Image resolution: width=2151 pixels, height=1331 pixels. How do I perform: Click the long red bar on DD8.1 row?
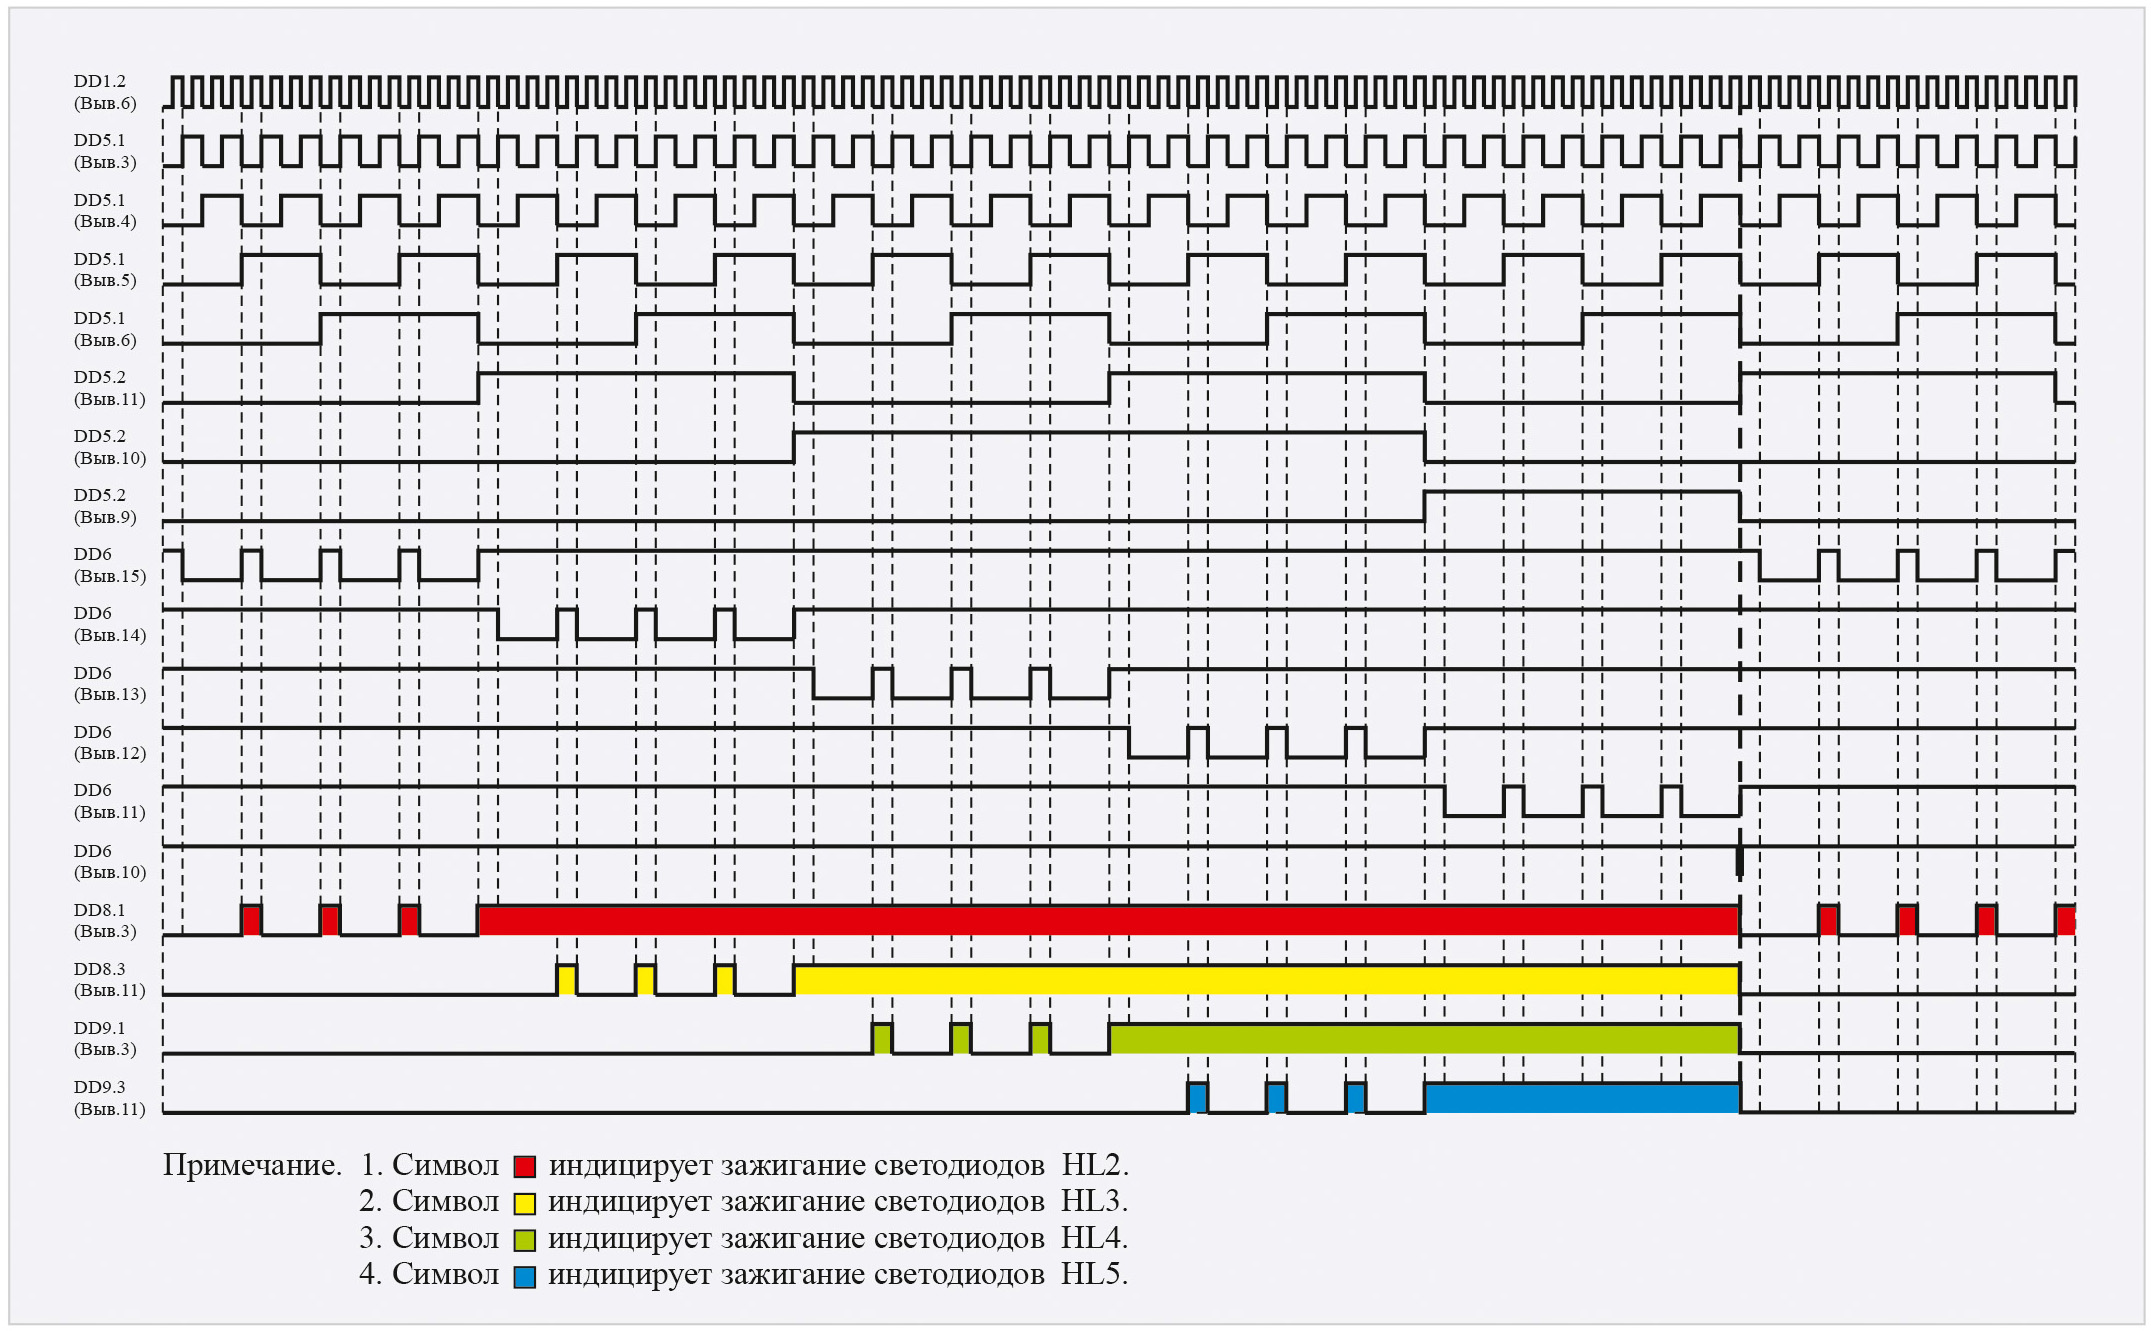[x=1109, y=921]
